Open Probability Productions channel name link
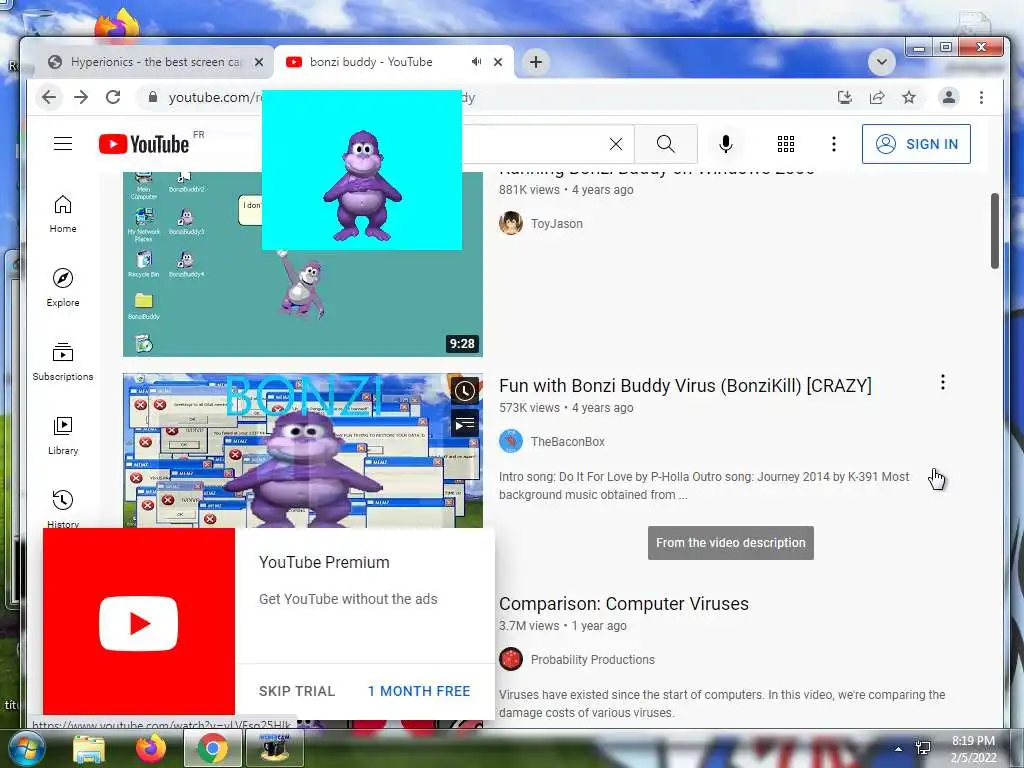Viewport: 1024px width, 768px height. click(592, 660)
